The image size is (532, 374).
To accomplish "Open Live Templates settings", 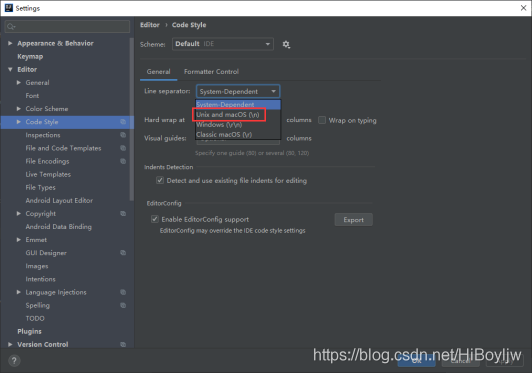I will pos(48,174).
